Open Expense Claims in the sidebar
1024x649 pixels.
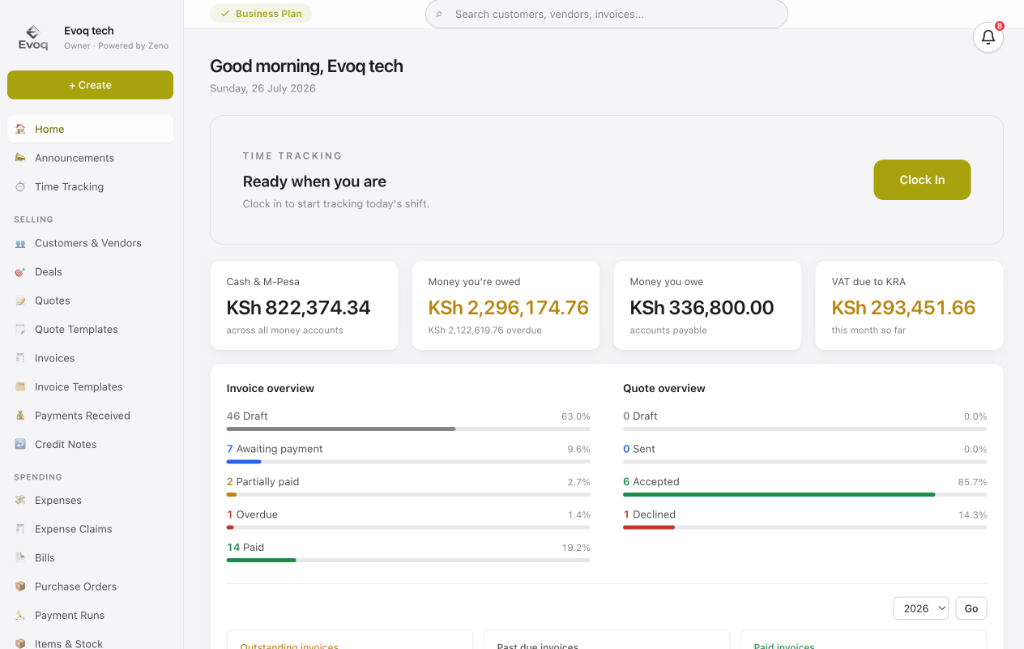point(90,529)
